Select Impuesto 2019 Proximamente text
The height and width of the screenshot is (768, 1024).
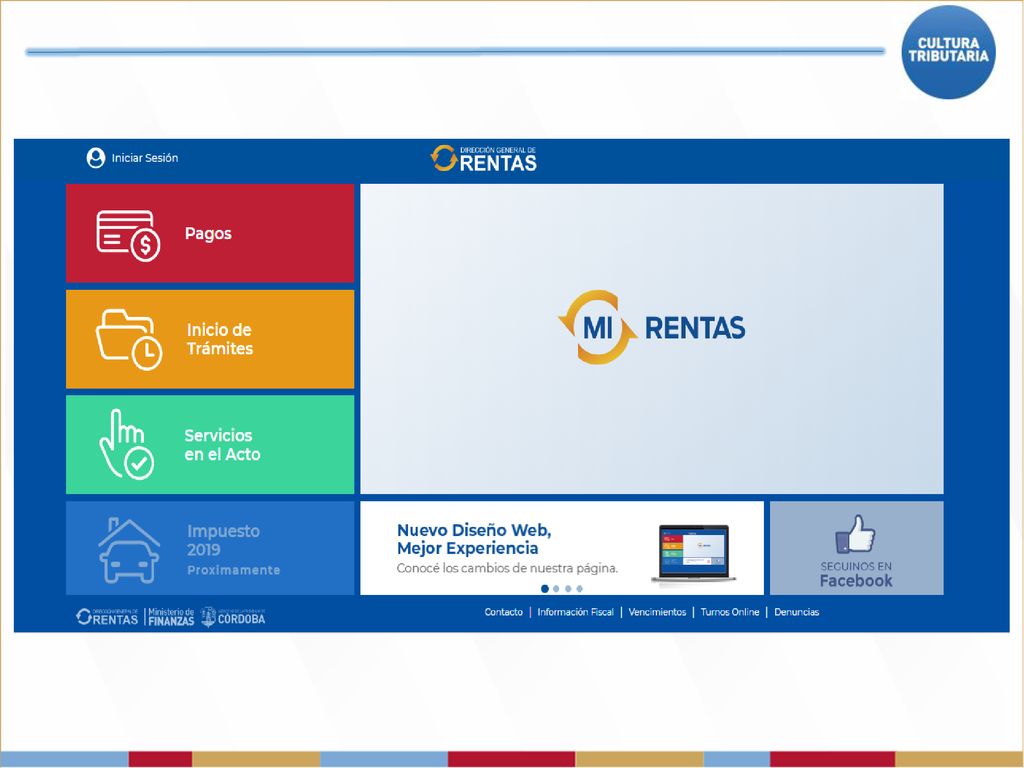[x=233, y=550]
